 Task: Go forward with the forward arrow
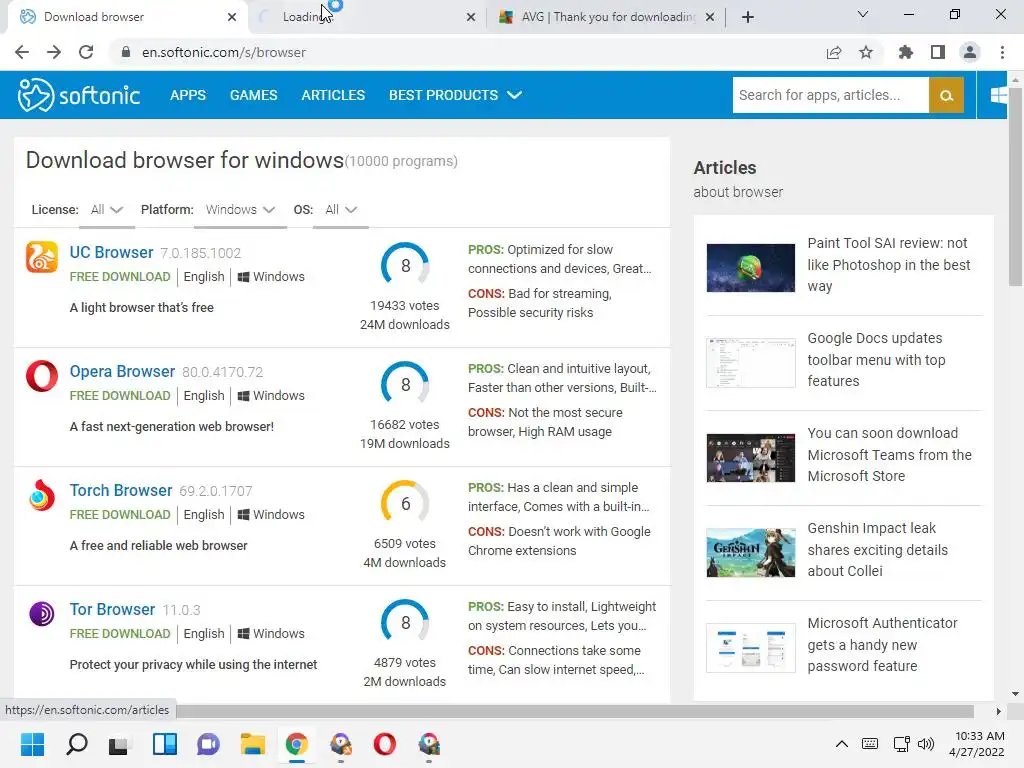(x=54, y=52)
